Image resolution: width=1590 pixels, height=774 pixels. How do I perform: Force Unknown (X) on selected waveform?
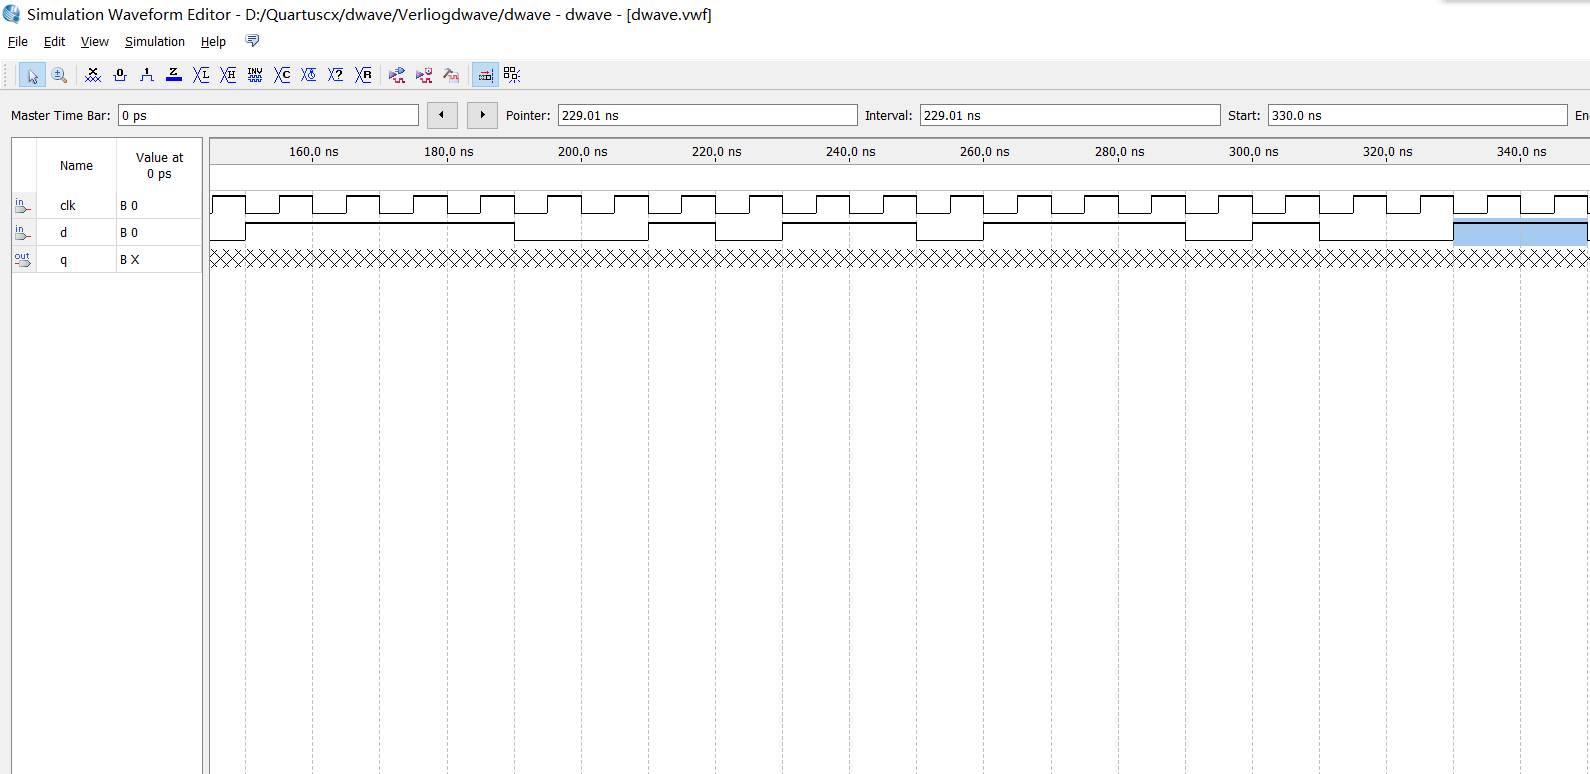[93, 75]
